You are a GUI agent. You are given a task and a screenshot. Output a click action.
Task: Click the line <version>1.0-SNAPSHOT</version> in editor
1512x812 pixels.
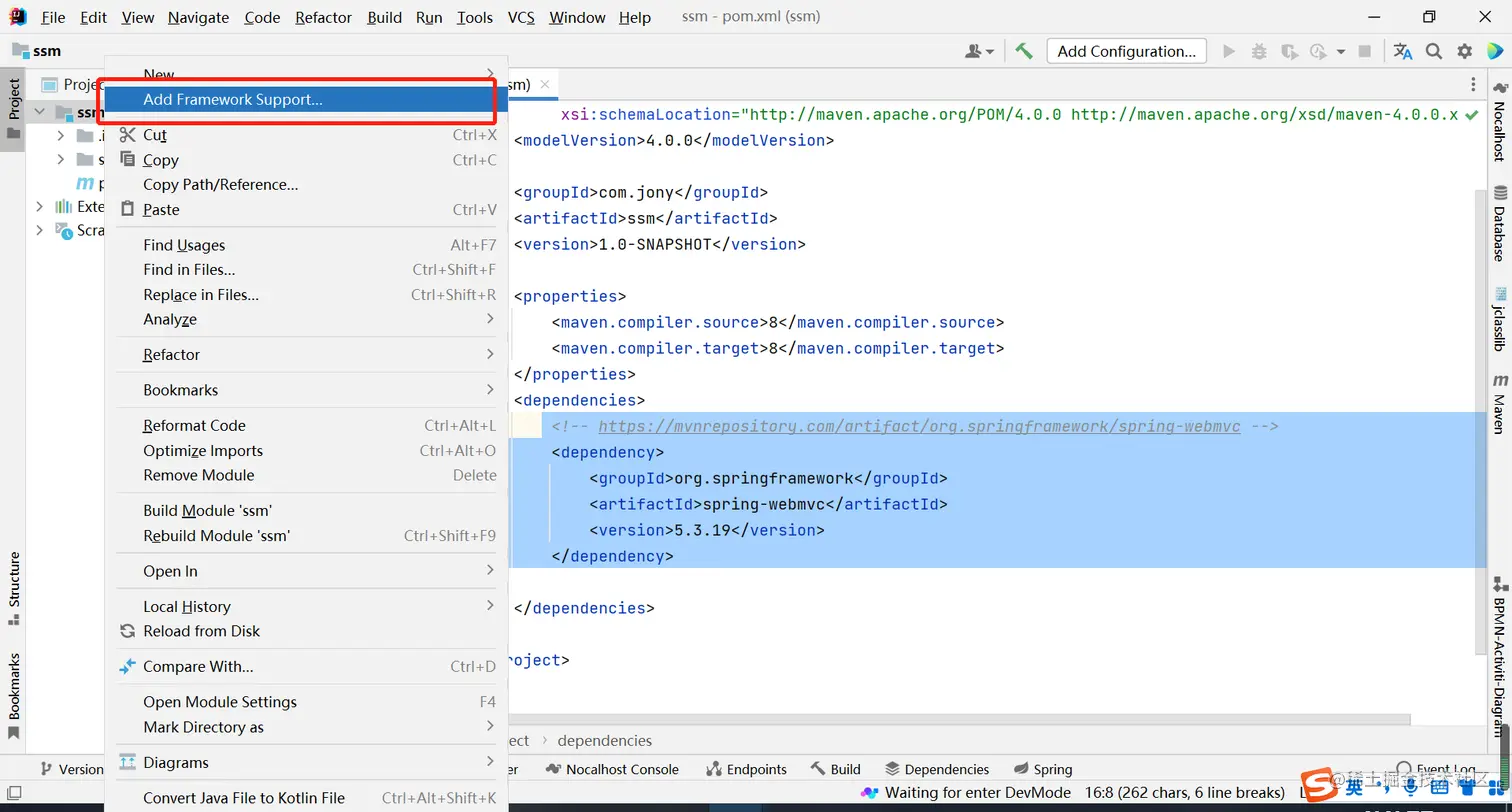[659, 244]
